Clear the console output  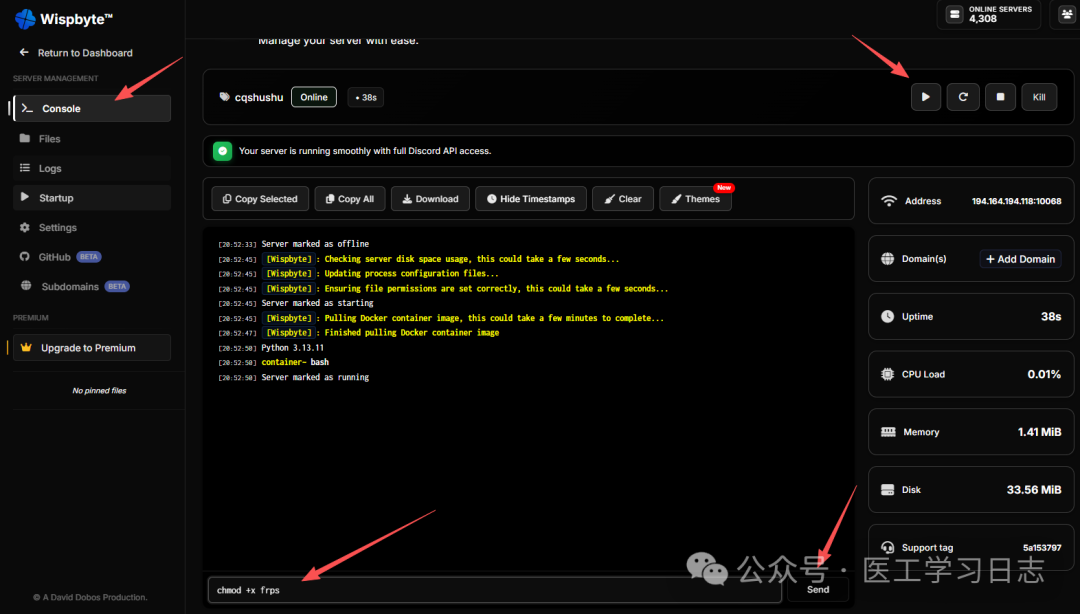pos(623,199)
